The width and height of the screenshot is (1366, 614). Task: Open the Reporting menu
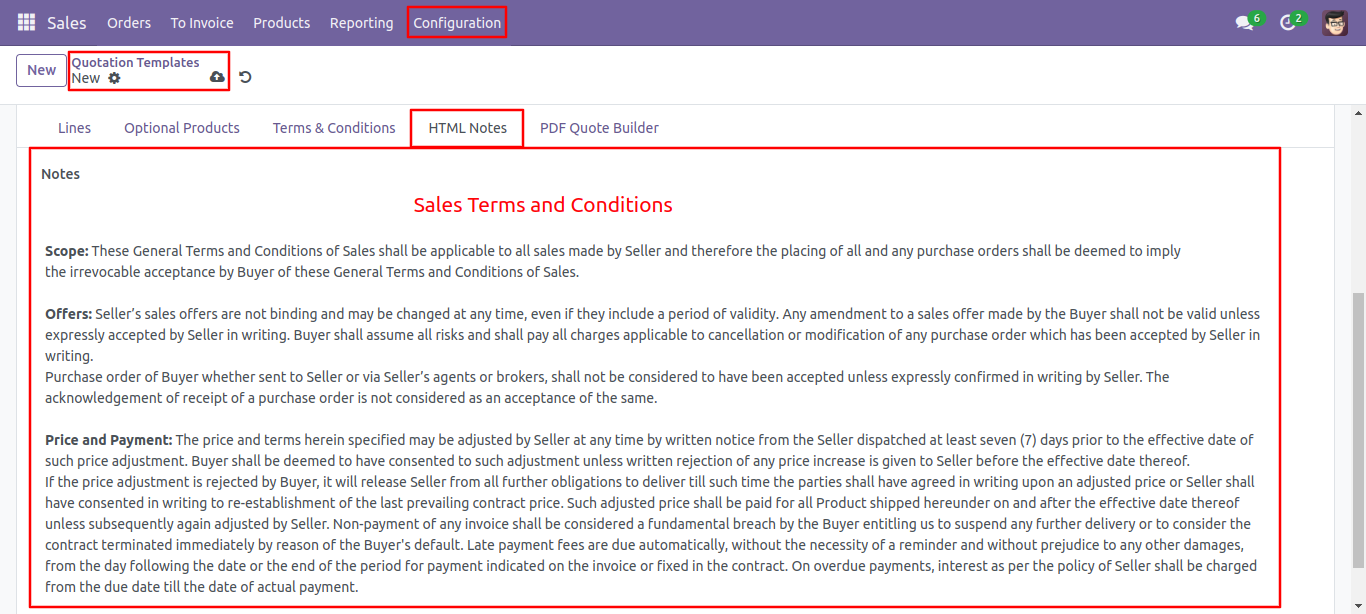pos(361,22)
